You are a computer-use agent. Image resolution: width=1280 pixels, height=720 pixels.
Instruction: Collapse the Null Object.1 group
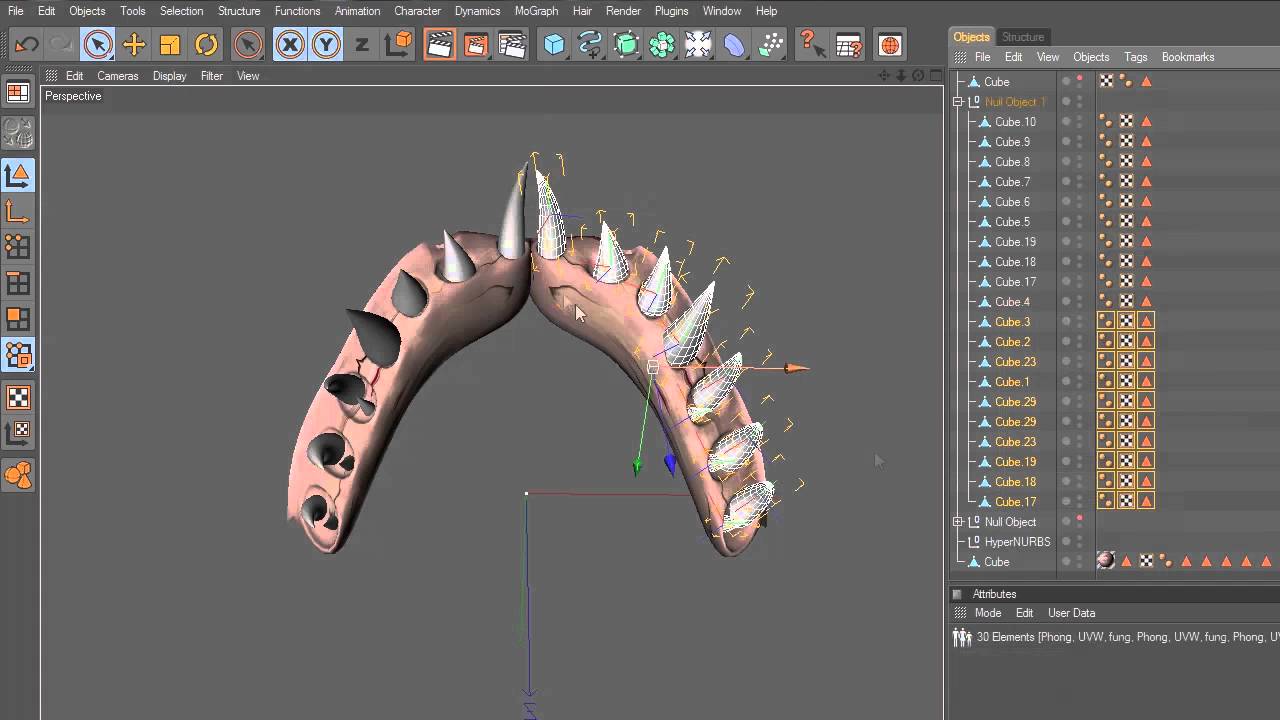(958, 102)
